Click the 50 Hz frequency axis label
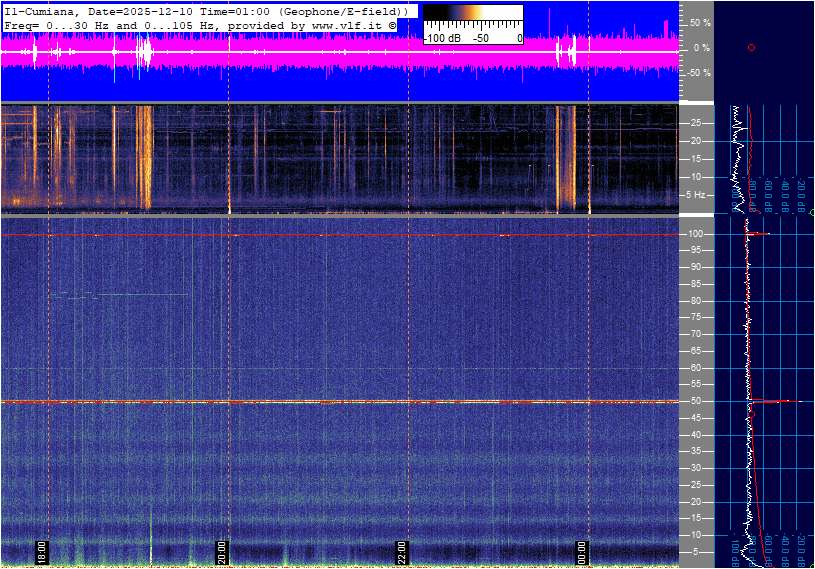815x569 pixels. [x=696, y=402]
